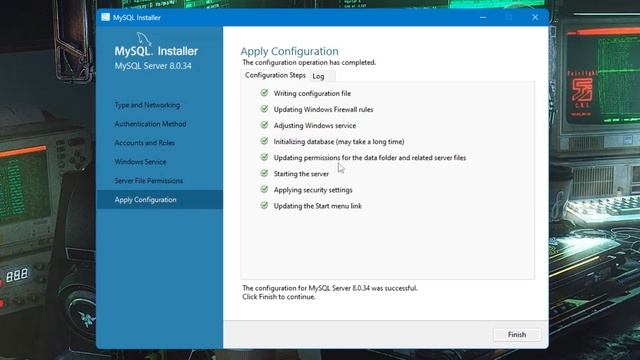This screenshot has width=640, height=360.
Task: Click the 'MySQL Server 8.0.34' sidebar subtitle
Action: [x=153, y=66]
